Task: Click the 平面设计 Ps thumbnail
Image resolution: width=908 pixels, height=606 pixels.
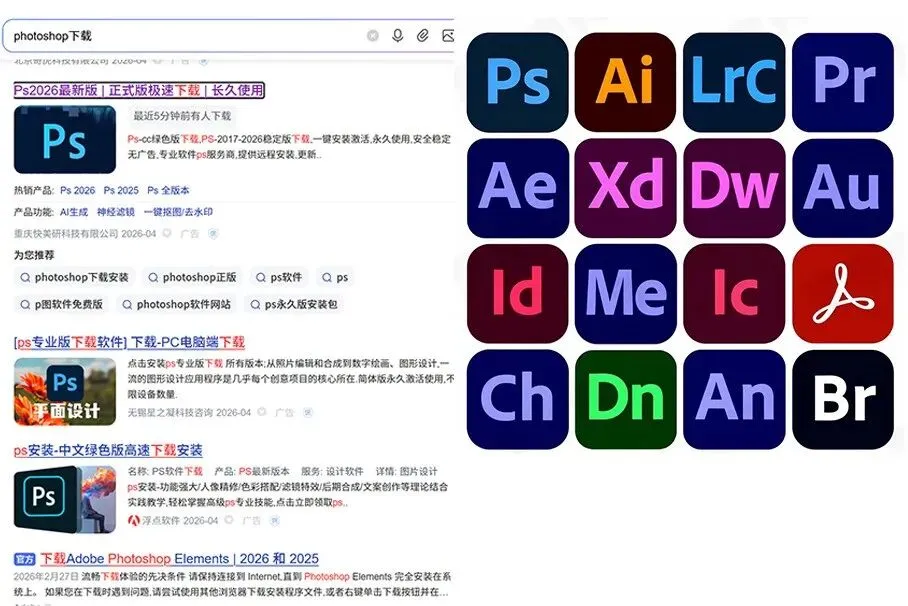Action: tap(65, 392)
